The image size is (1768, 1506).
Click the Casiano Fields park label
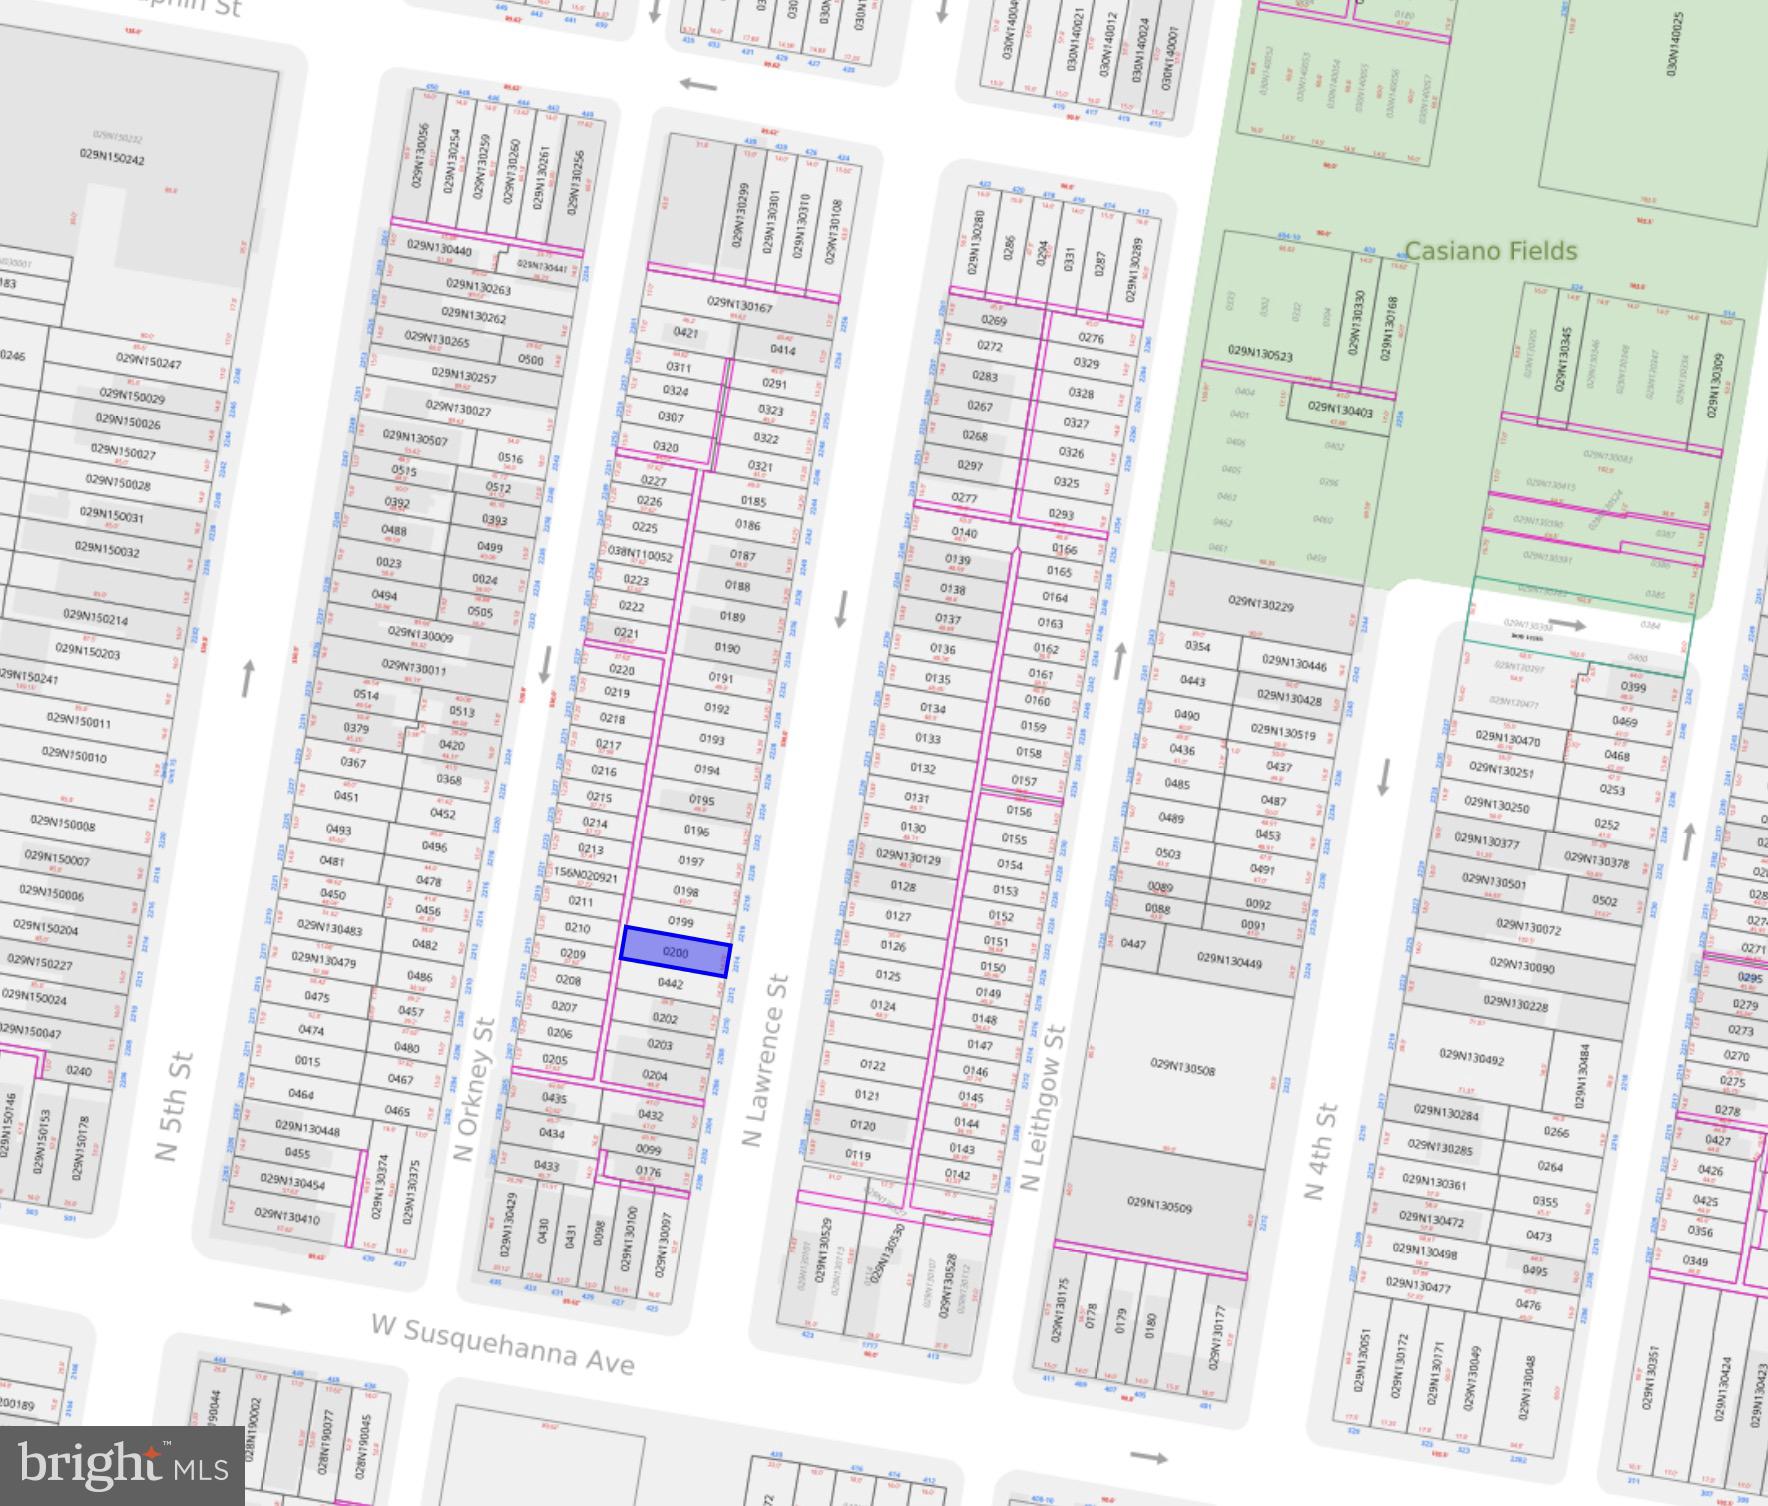coord(1490,250)
